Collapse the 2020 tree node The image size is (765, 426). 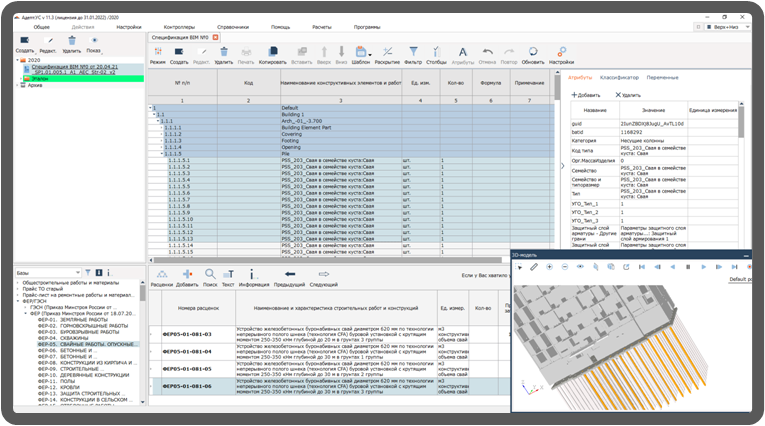pos(18,60)
